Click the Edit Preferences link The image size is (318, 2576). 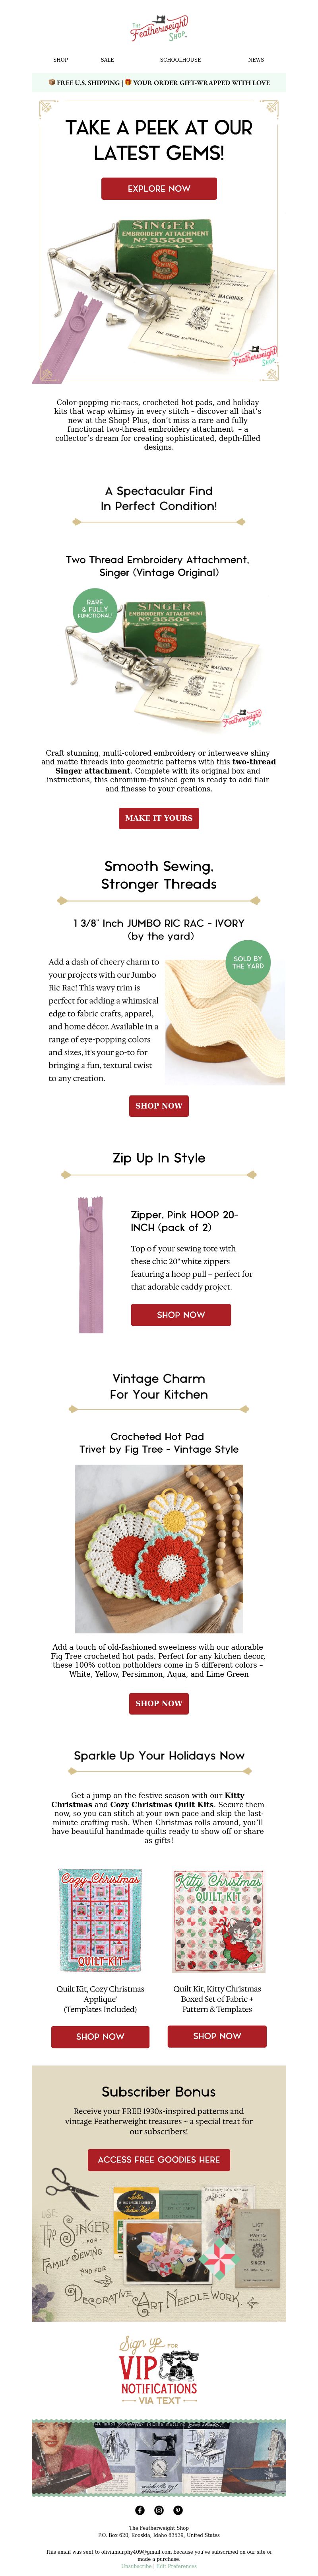[x=177, y=2566]
